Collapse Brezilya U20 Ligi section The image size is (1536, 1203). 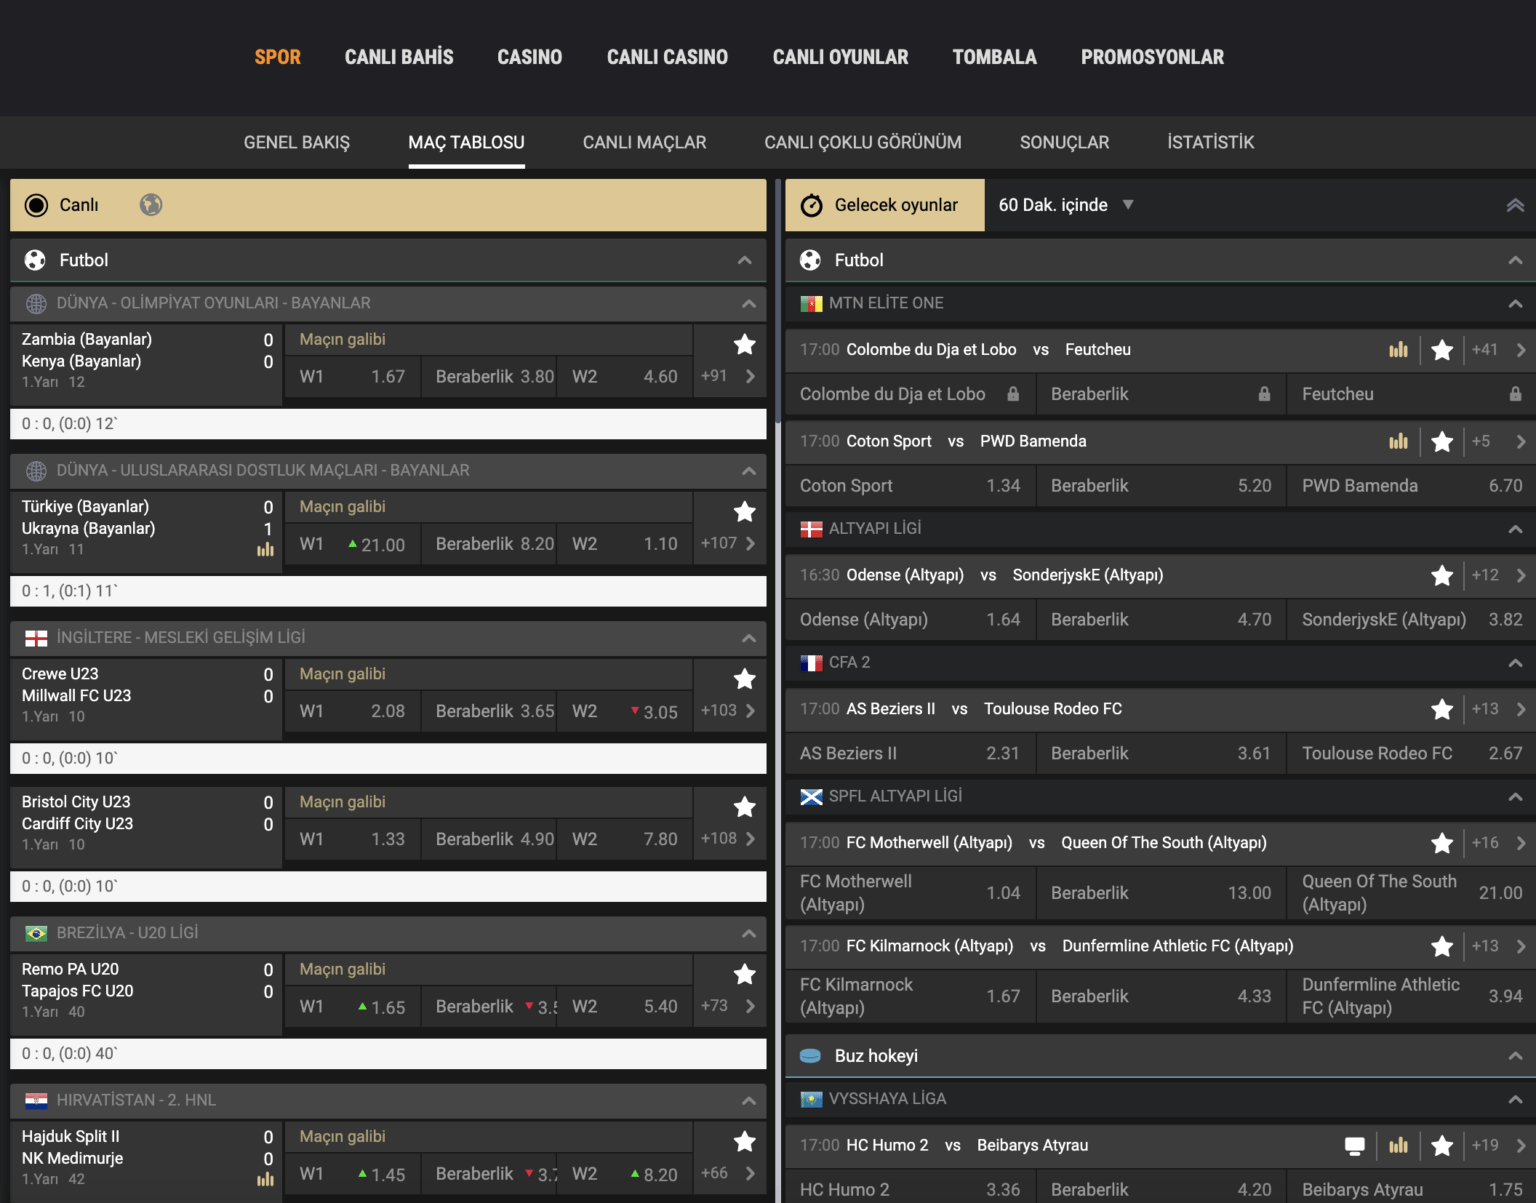click(749, 933)
